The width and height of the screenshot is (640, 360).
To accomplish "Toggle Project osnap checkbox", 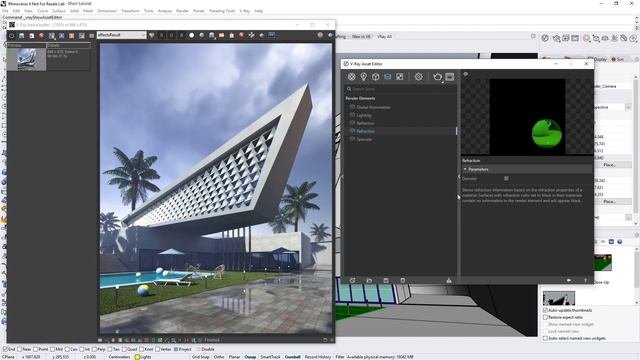I will (x=176, y=349).
